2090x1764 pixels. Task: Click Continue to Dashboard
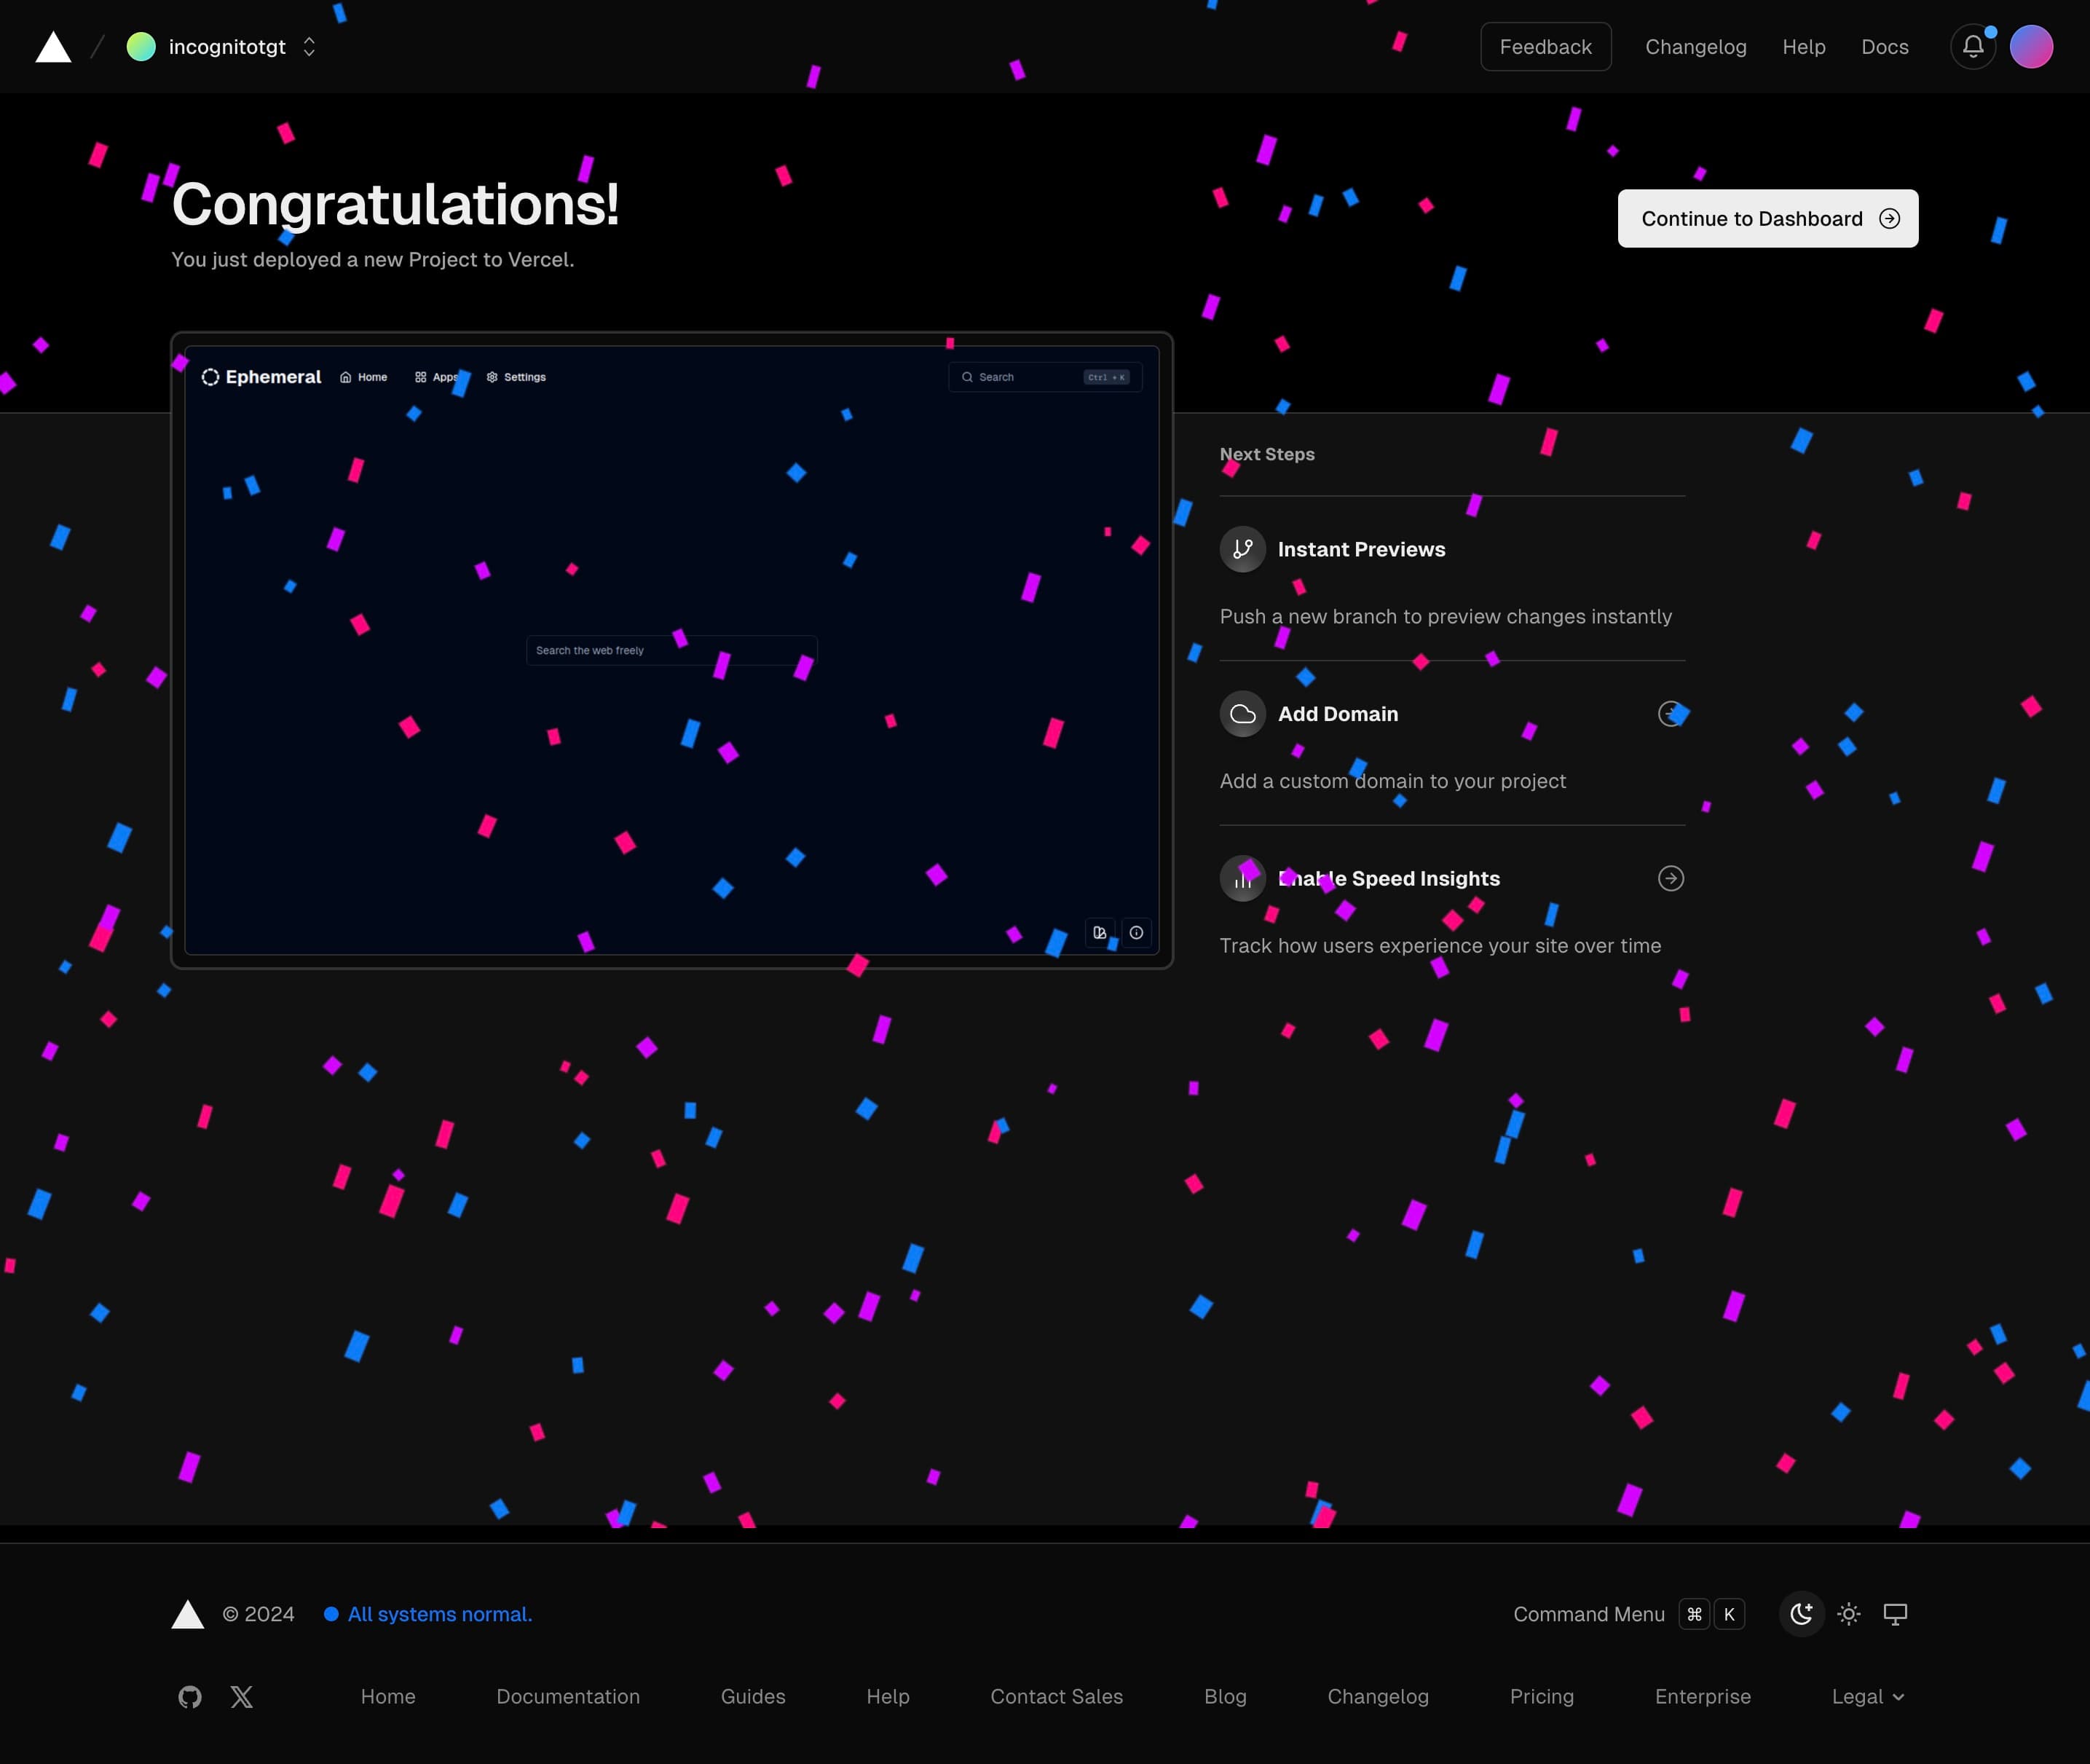pos(1767,218)
